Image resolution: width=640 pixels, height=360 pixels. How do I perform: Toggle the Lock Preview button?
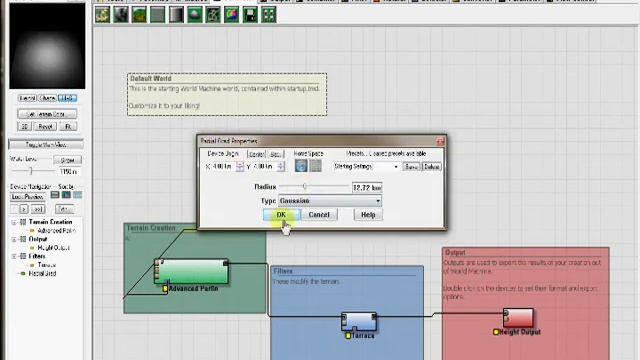(27, 197)
